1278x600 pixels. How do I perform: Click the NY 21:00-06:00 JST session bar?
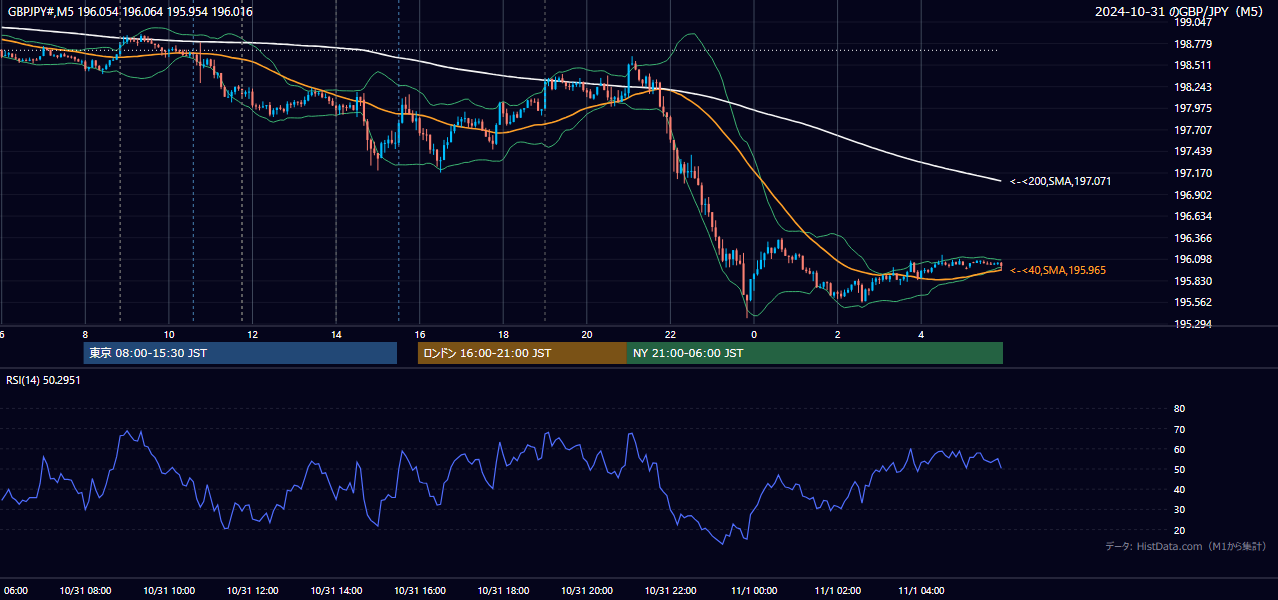[x=815, y=353]
